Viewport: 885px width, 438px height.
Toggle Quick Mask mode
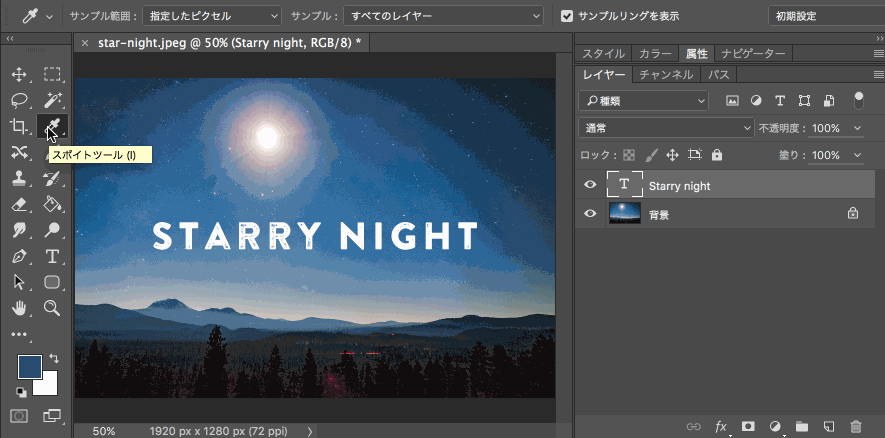point(19,416)
